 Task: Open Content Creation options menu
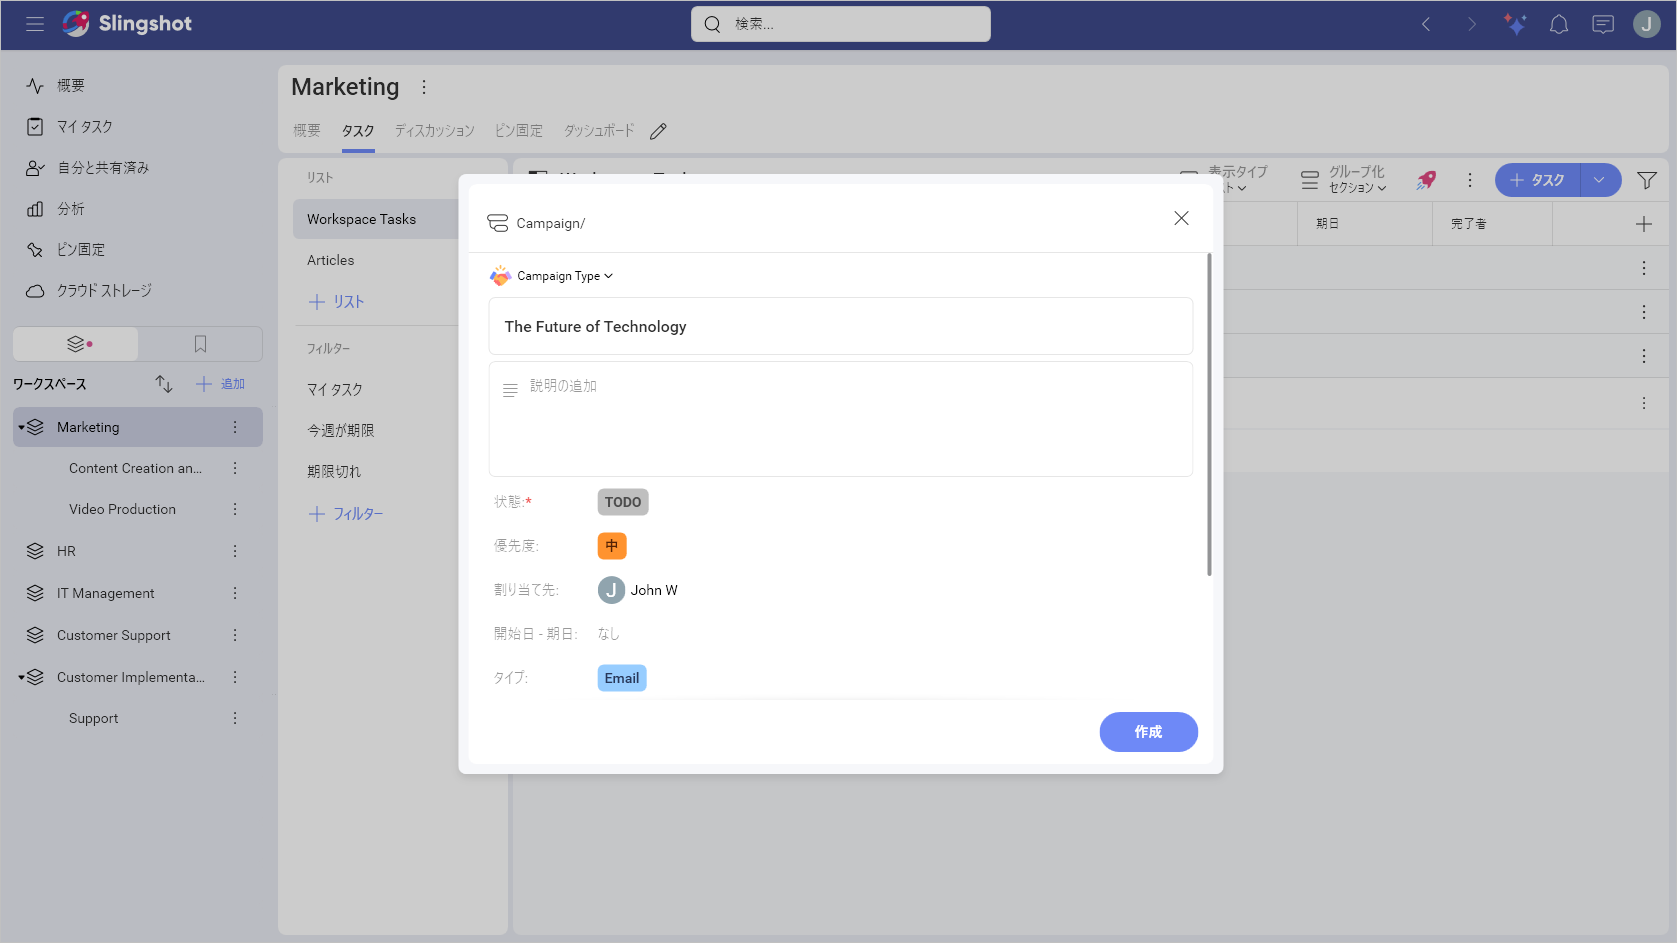[235, 468]
